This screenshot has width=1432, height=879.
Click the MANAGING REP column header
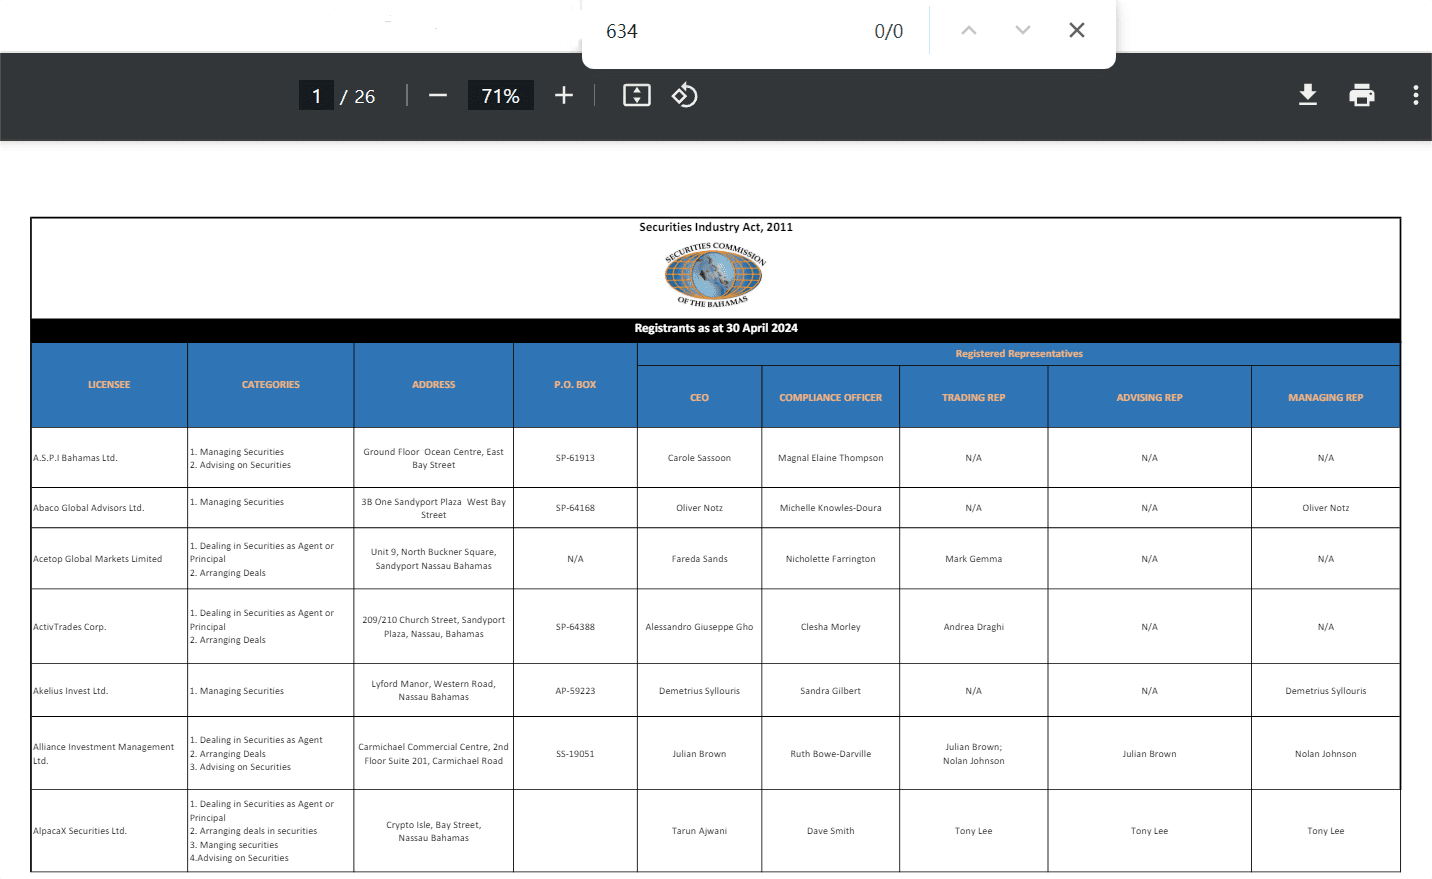pyautogui.click(x=1326, y=398)
